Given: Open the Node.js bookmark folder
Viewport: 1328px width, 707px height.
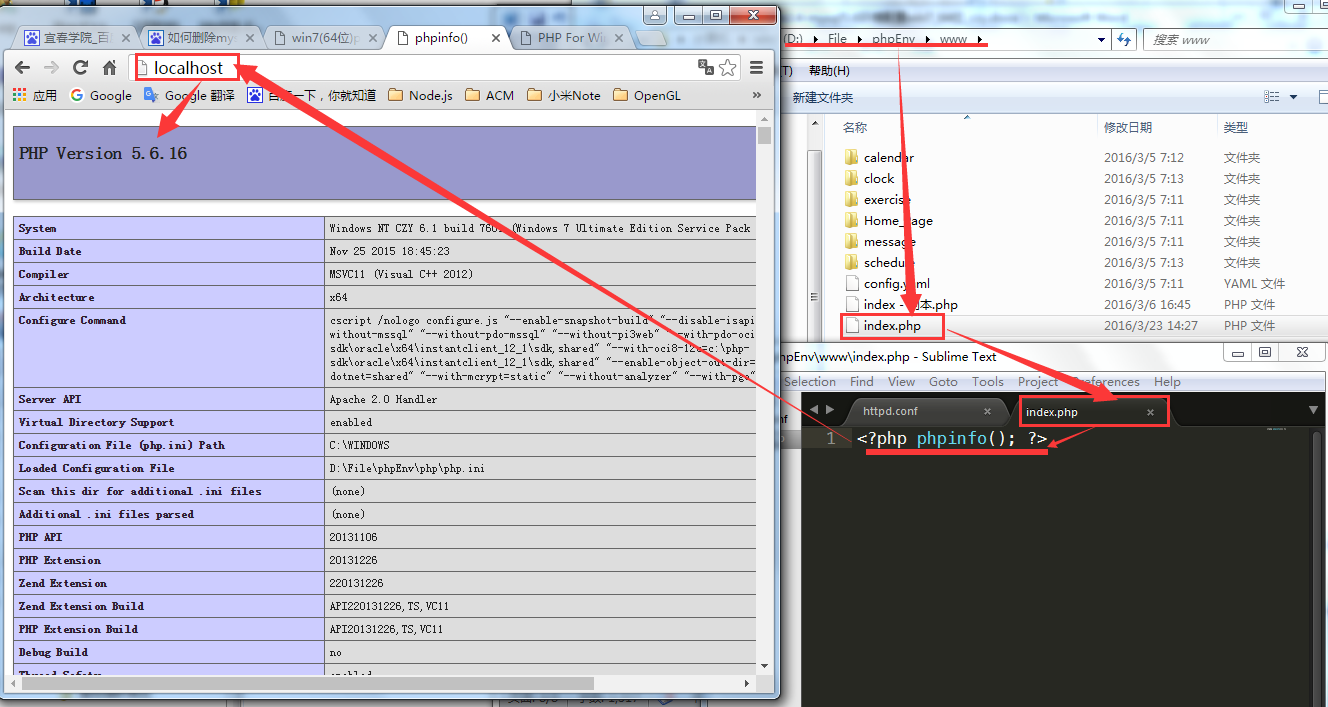Looking at the screenshot, I should 420,95.
